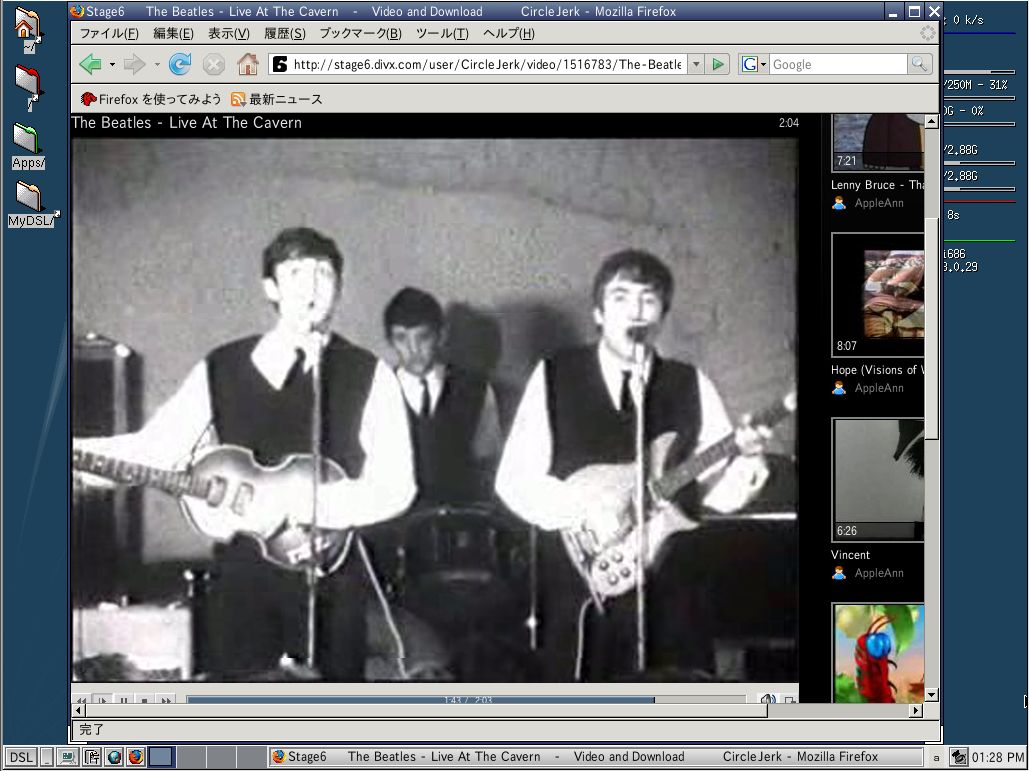
Task: Open the Apps folder on desktop
Action: (x=28, y=146)
